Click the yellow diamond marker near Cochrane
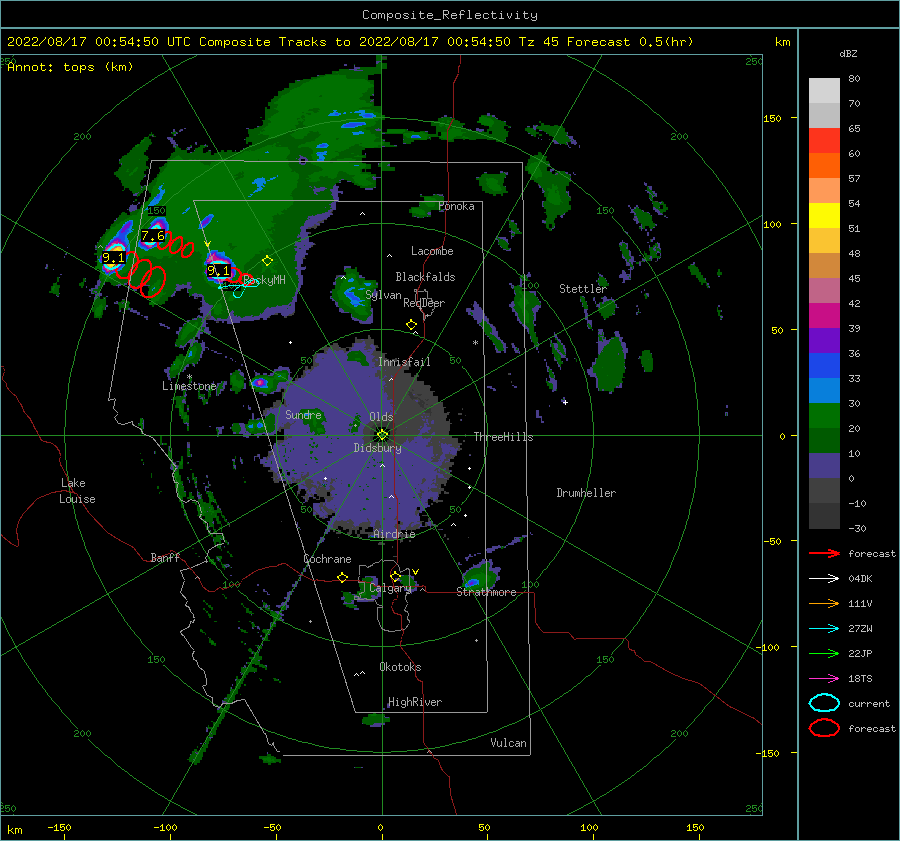The height and width of the screenshot is (841, 900). click(343, 578)
